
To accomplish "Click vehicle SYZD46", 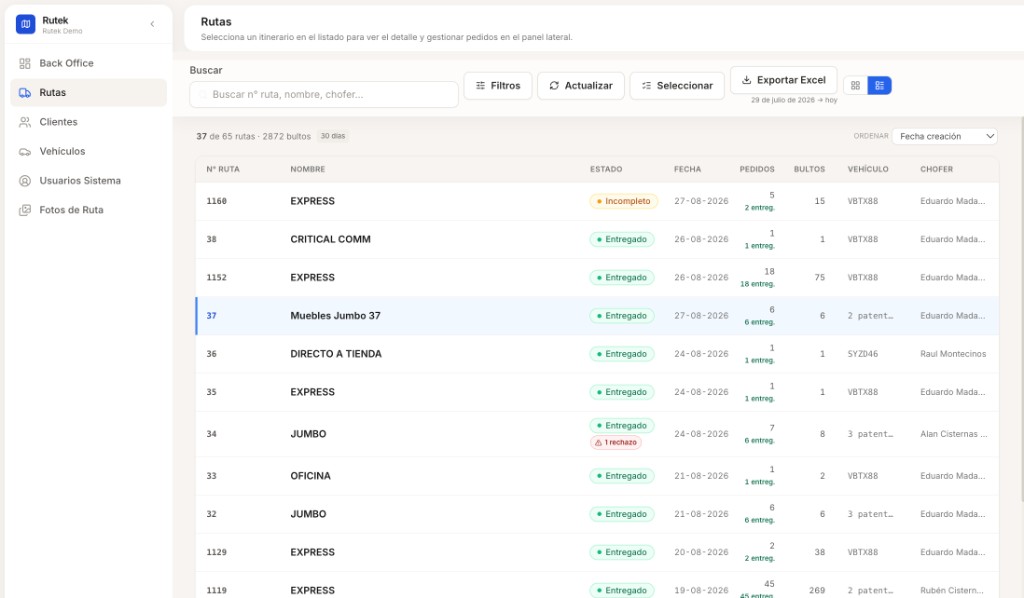I will [x=863, y=354].
